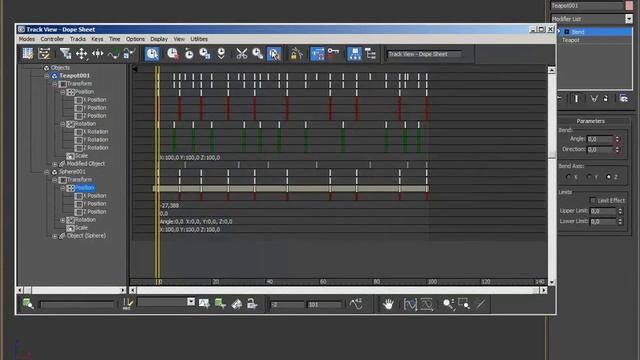This screenshot has width=640, height=360.
Task: Open the Keys menu
Action: click(x=97, y=39)
